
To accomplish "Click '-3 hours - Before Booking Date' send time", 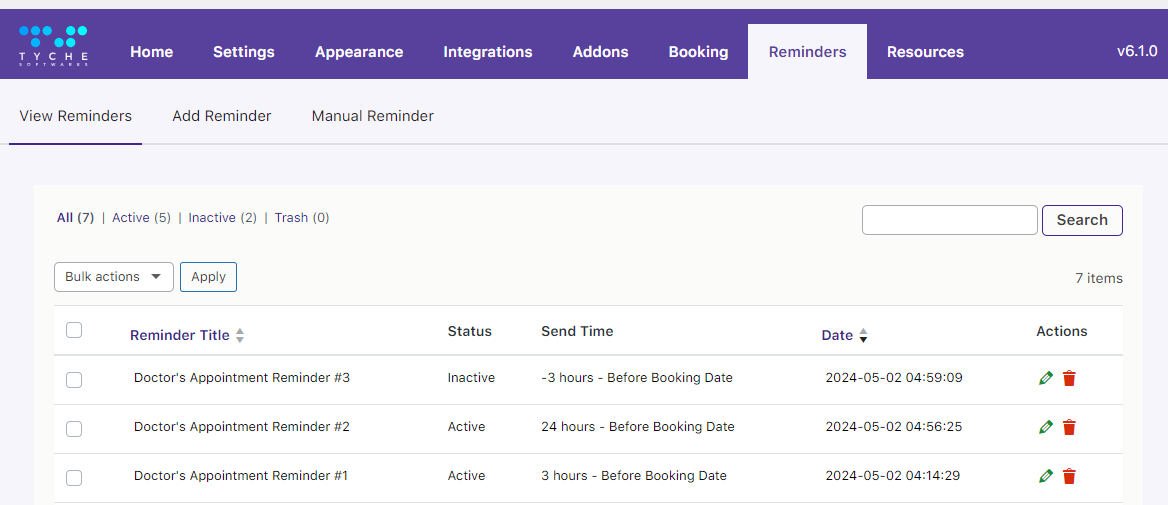I will (637, 378).
